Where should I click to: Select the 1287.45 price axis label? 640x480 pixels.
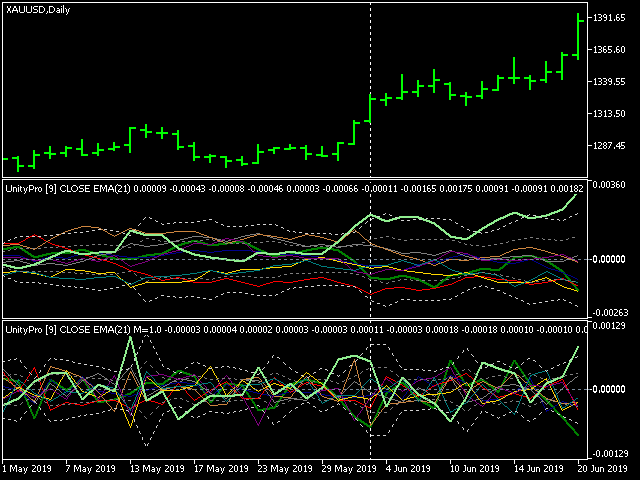608,146
